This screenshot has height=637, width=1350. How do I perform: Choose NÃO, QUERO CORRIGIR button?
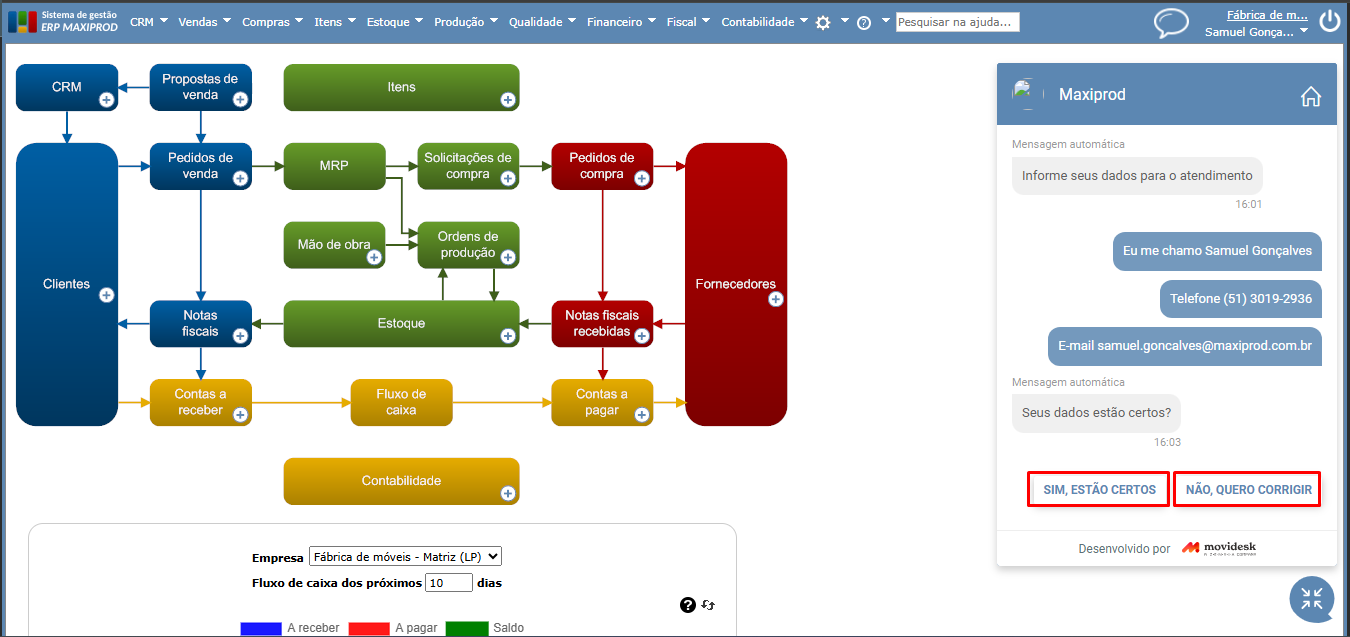tap(1248, 490)
